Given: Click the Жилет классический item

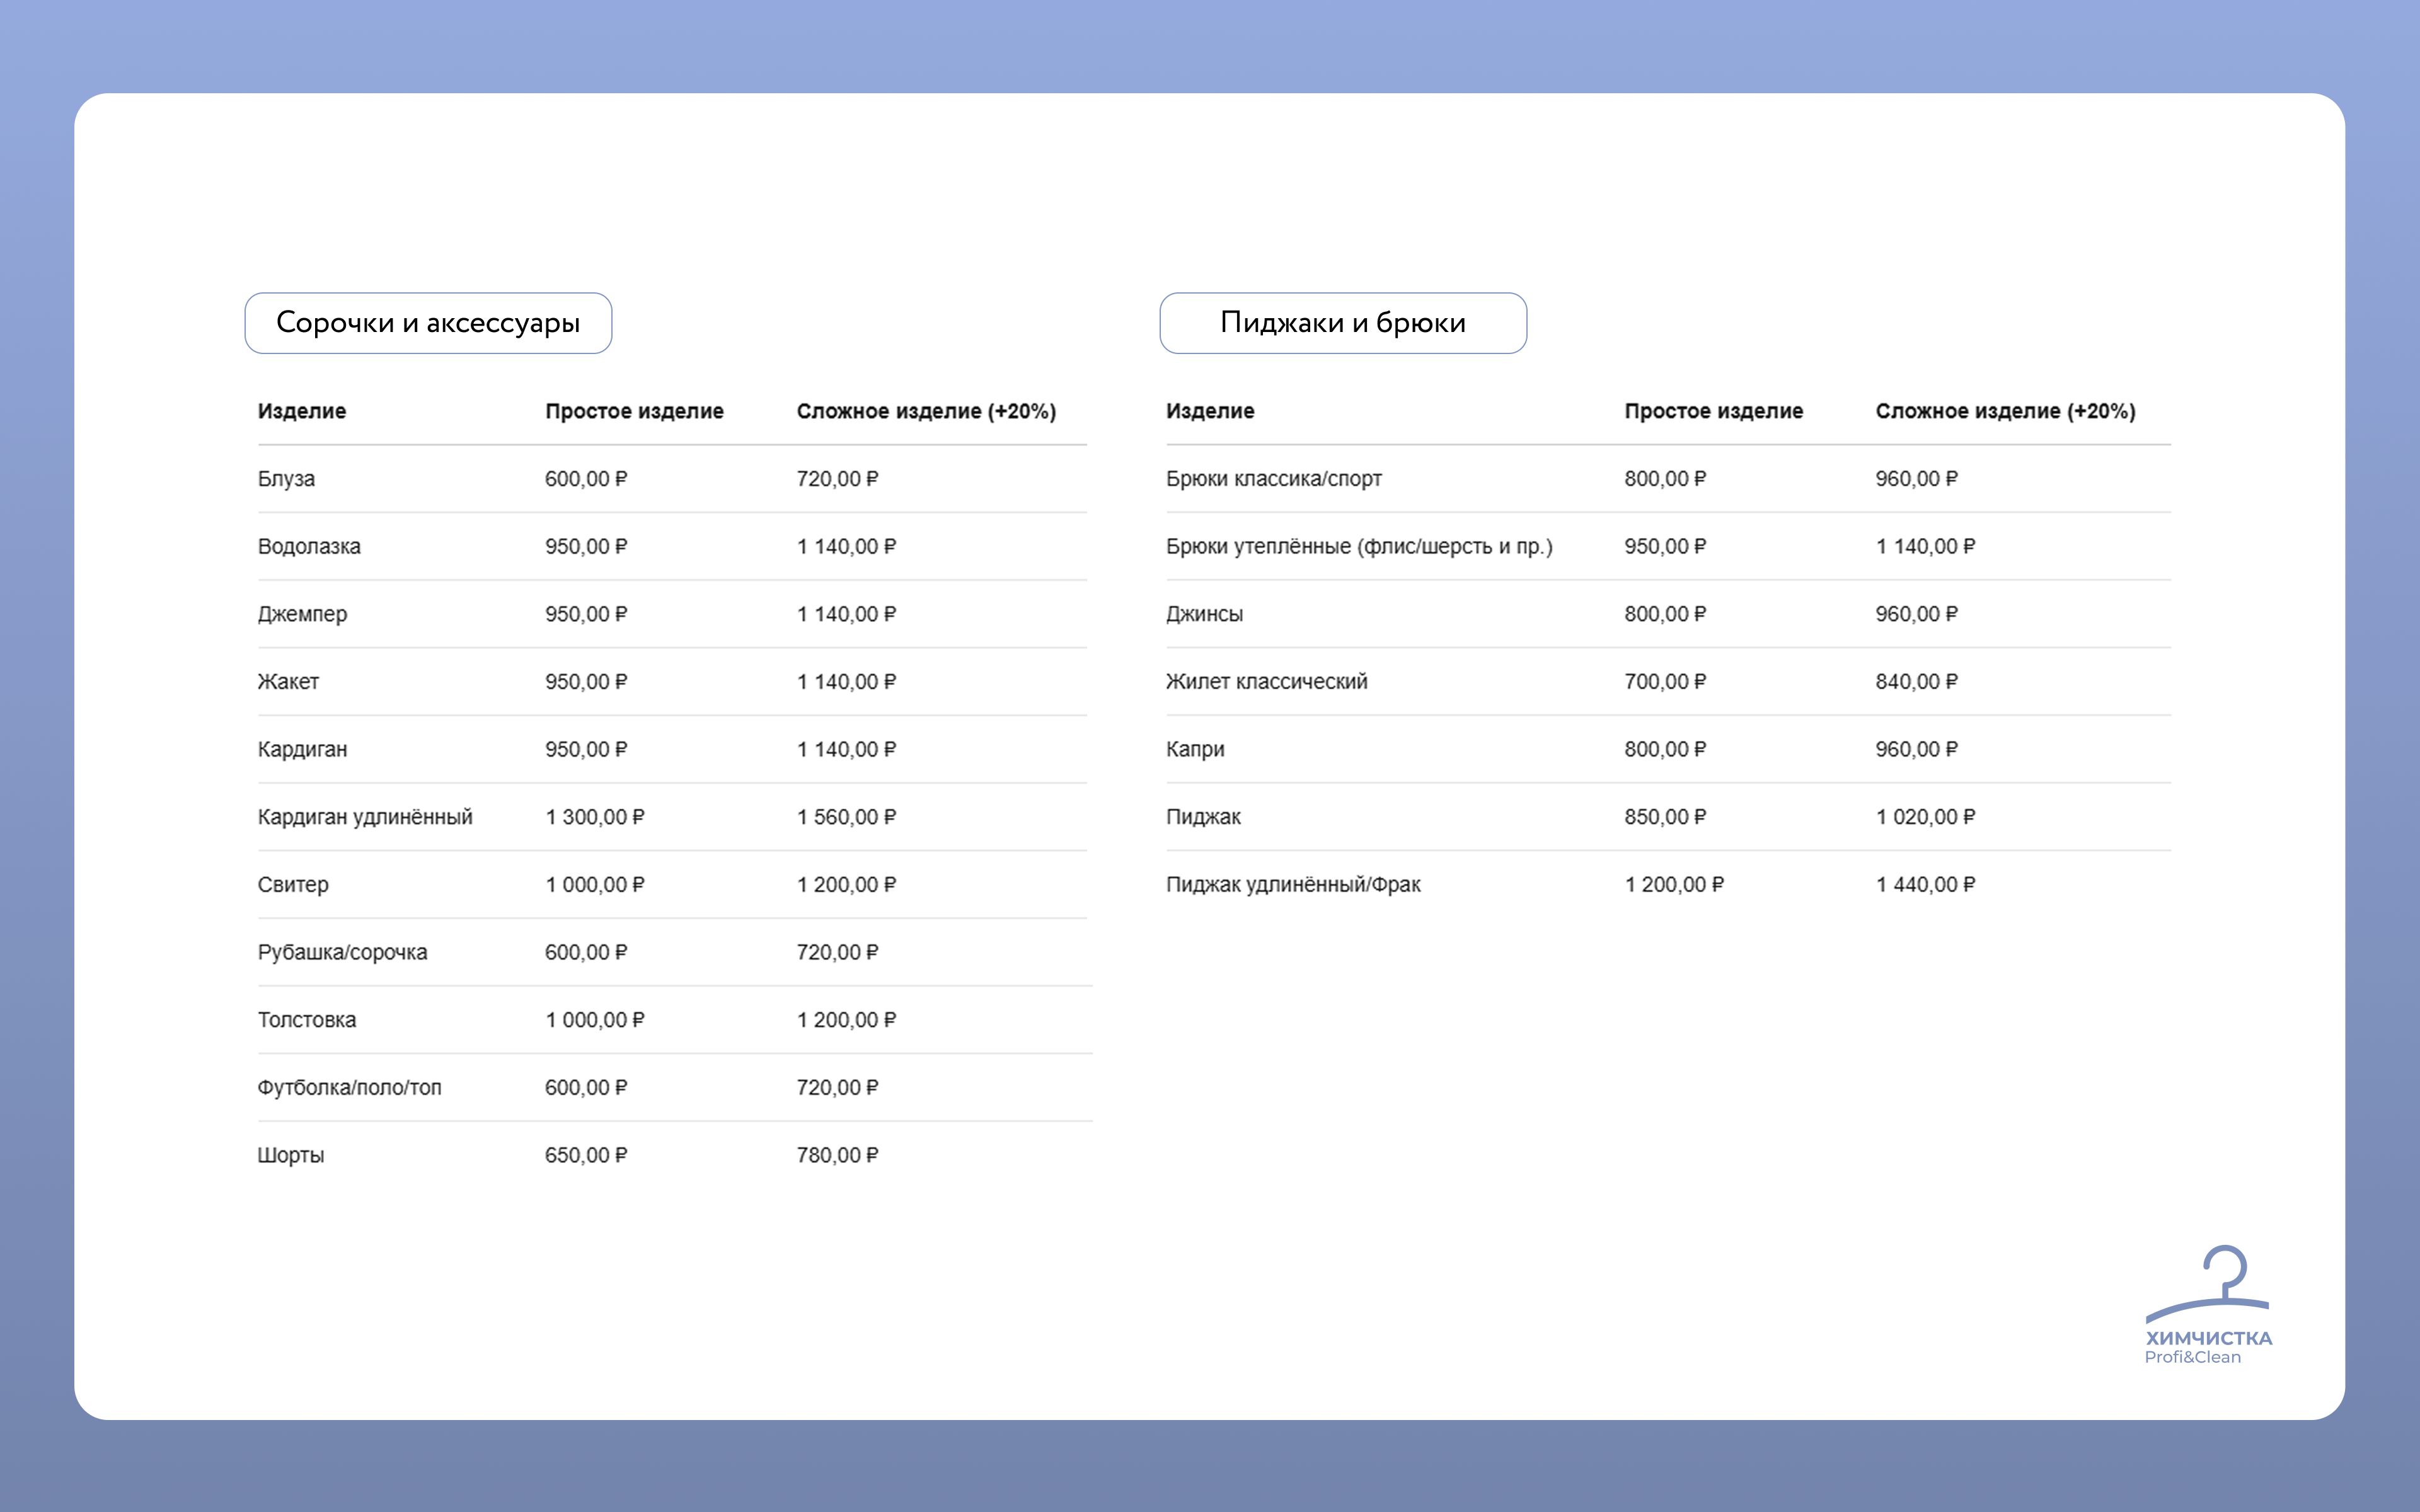Looking at the screenshot, I should [x=1266, y=682].
